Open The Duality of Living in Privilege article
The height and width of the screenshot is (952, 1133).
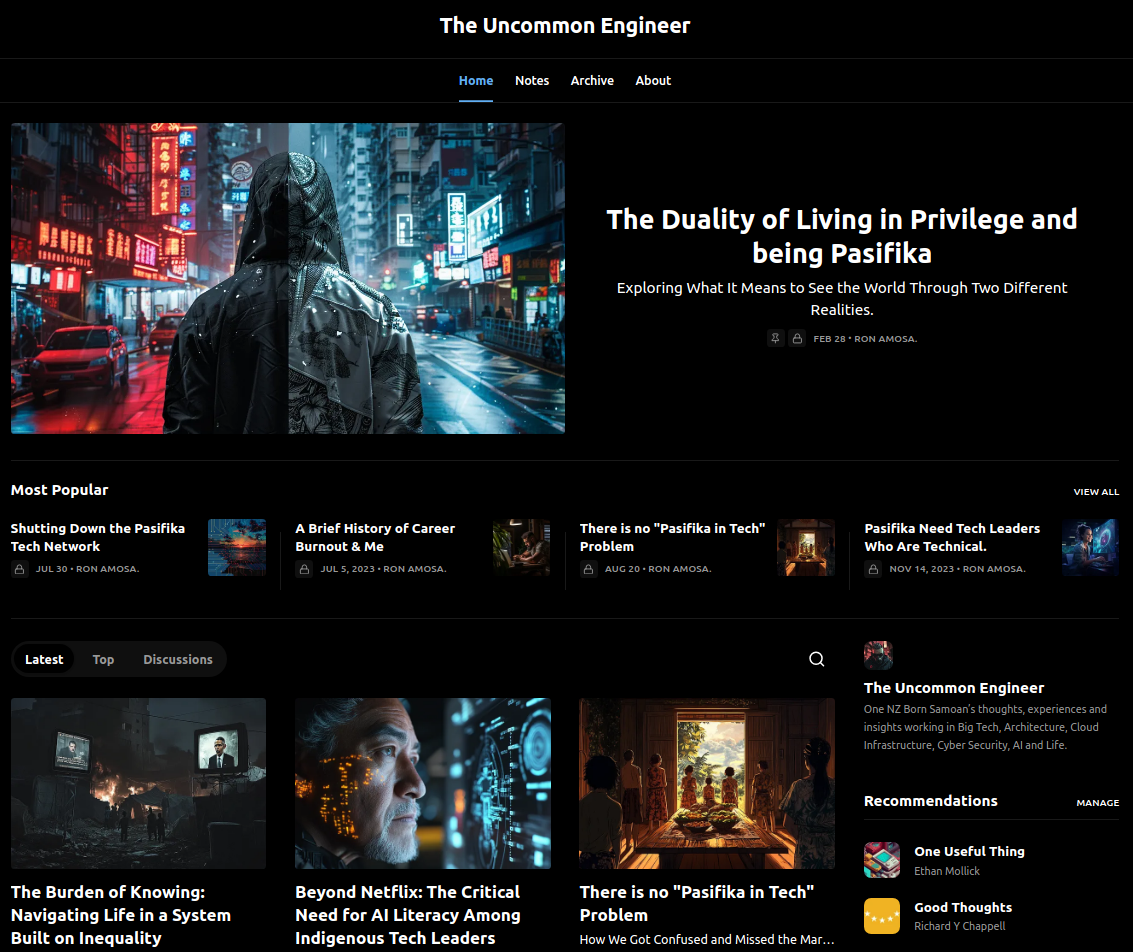tap(842, 236)
